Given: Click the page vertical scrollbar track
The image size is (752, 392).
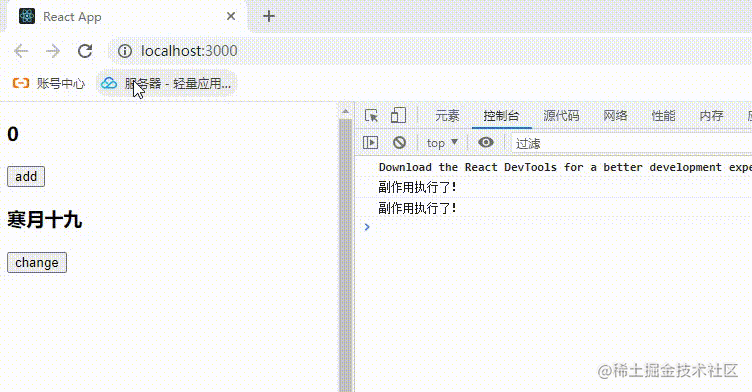Looking at the screenshot, I should coord(345,254).
